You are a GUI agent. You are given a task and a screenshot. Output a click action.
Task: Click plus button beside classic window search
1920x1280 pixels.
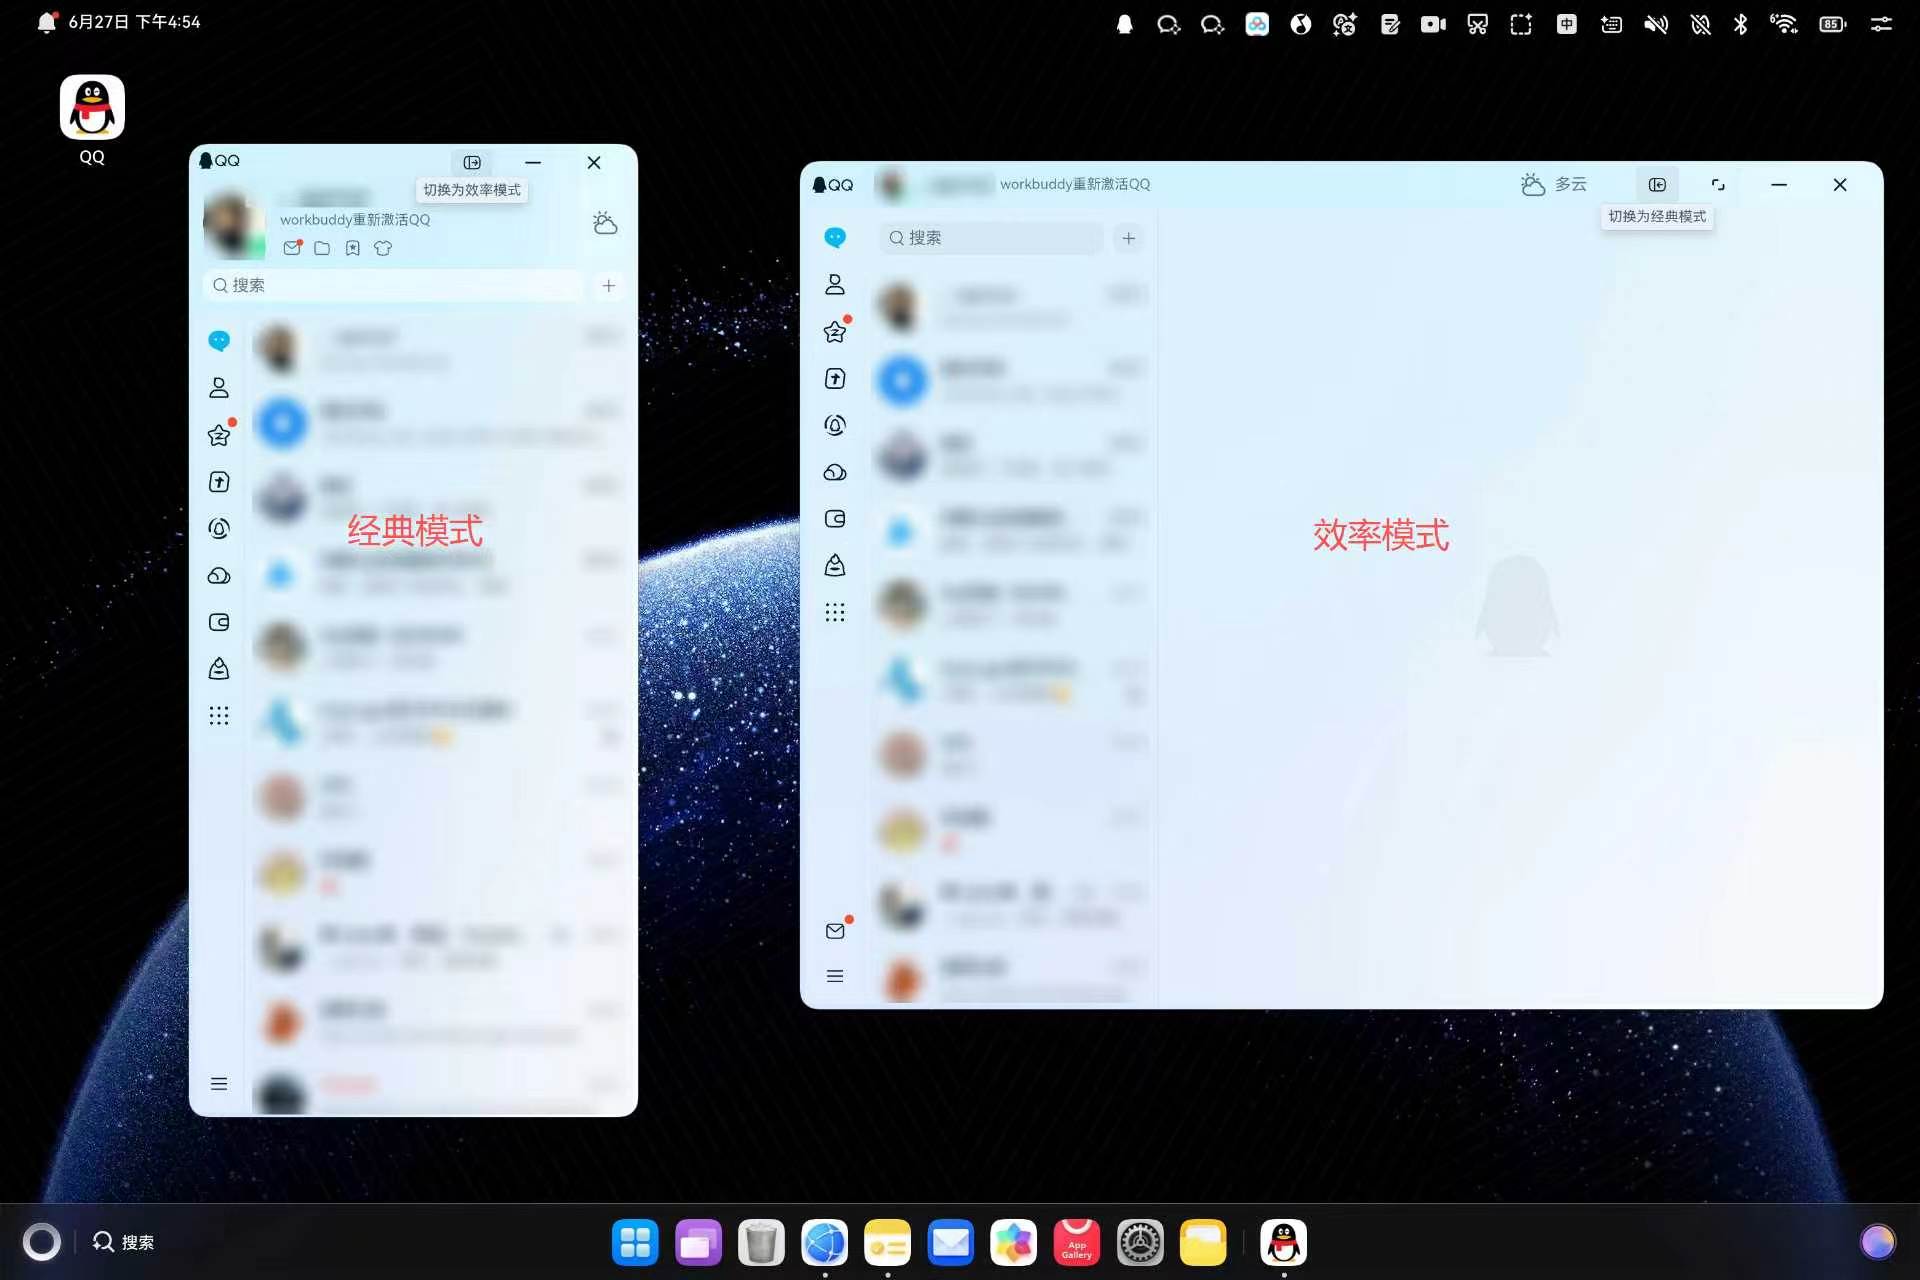point(608,285)
